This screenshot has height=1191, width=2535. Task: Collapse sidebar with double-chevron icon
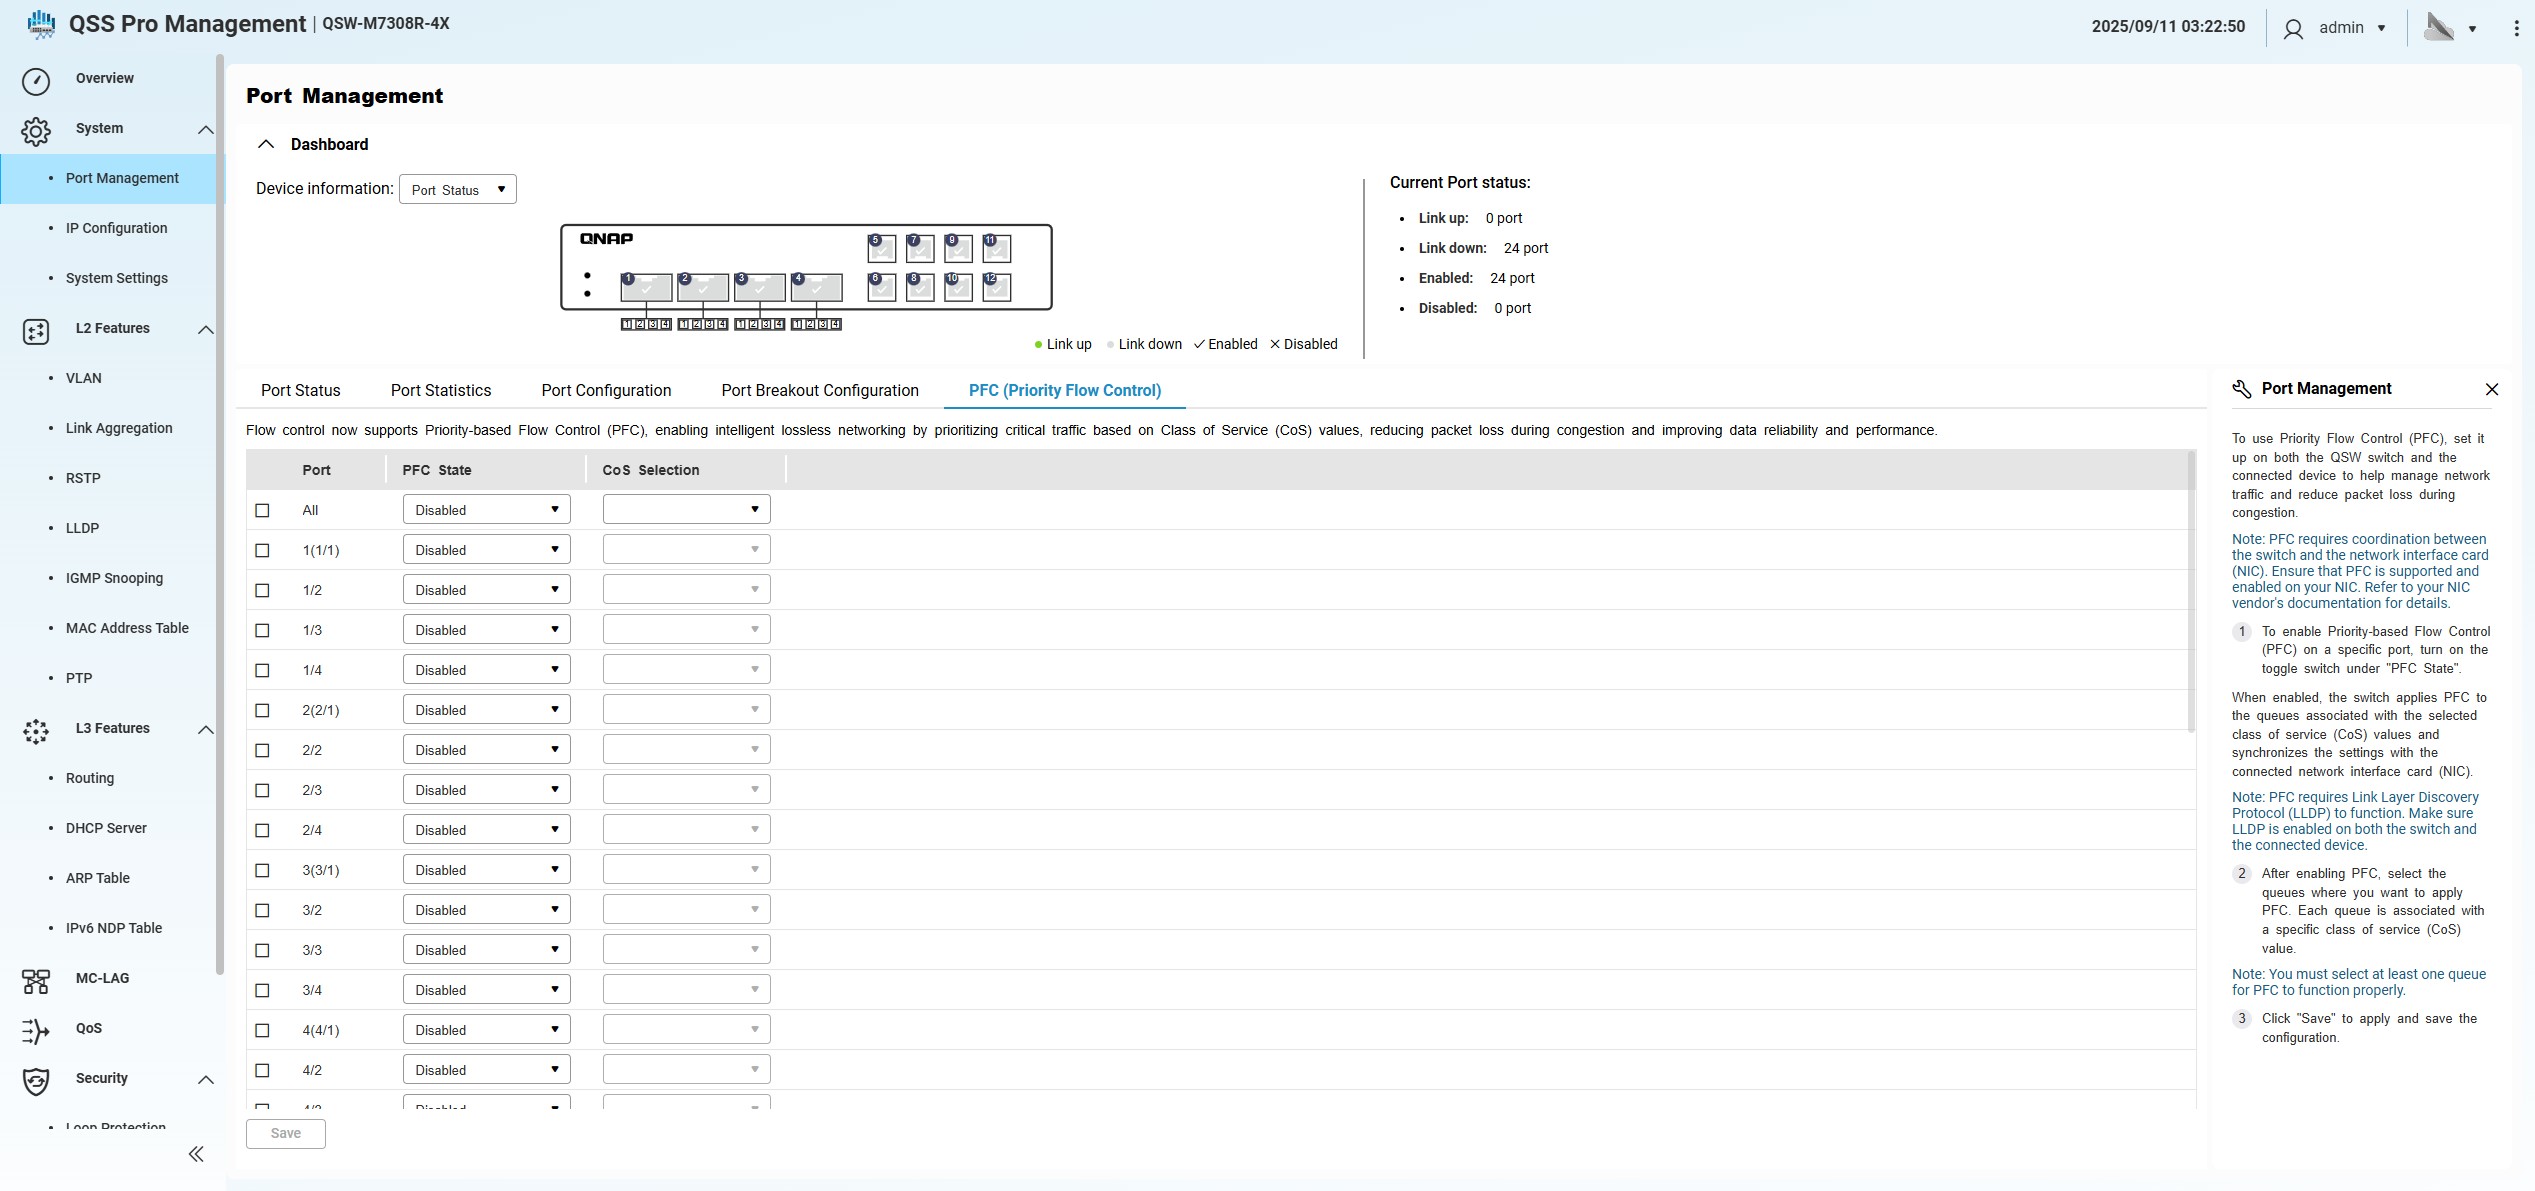(x=196, y=1154)
